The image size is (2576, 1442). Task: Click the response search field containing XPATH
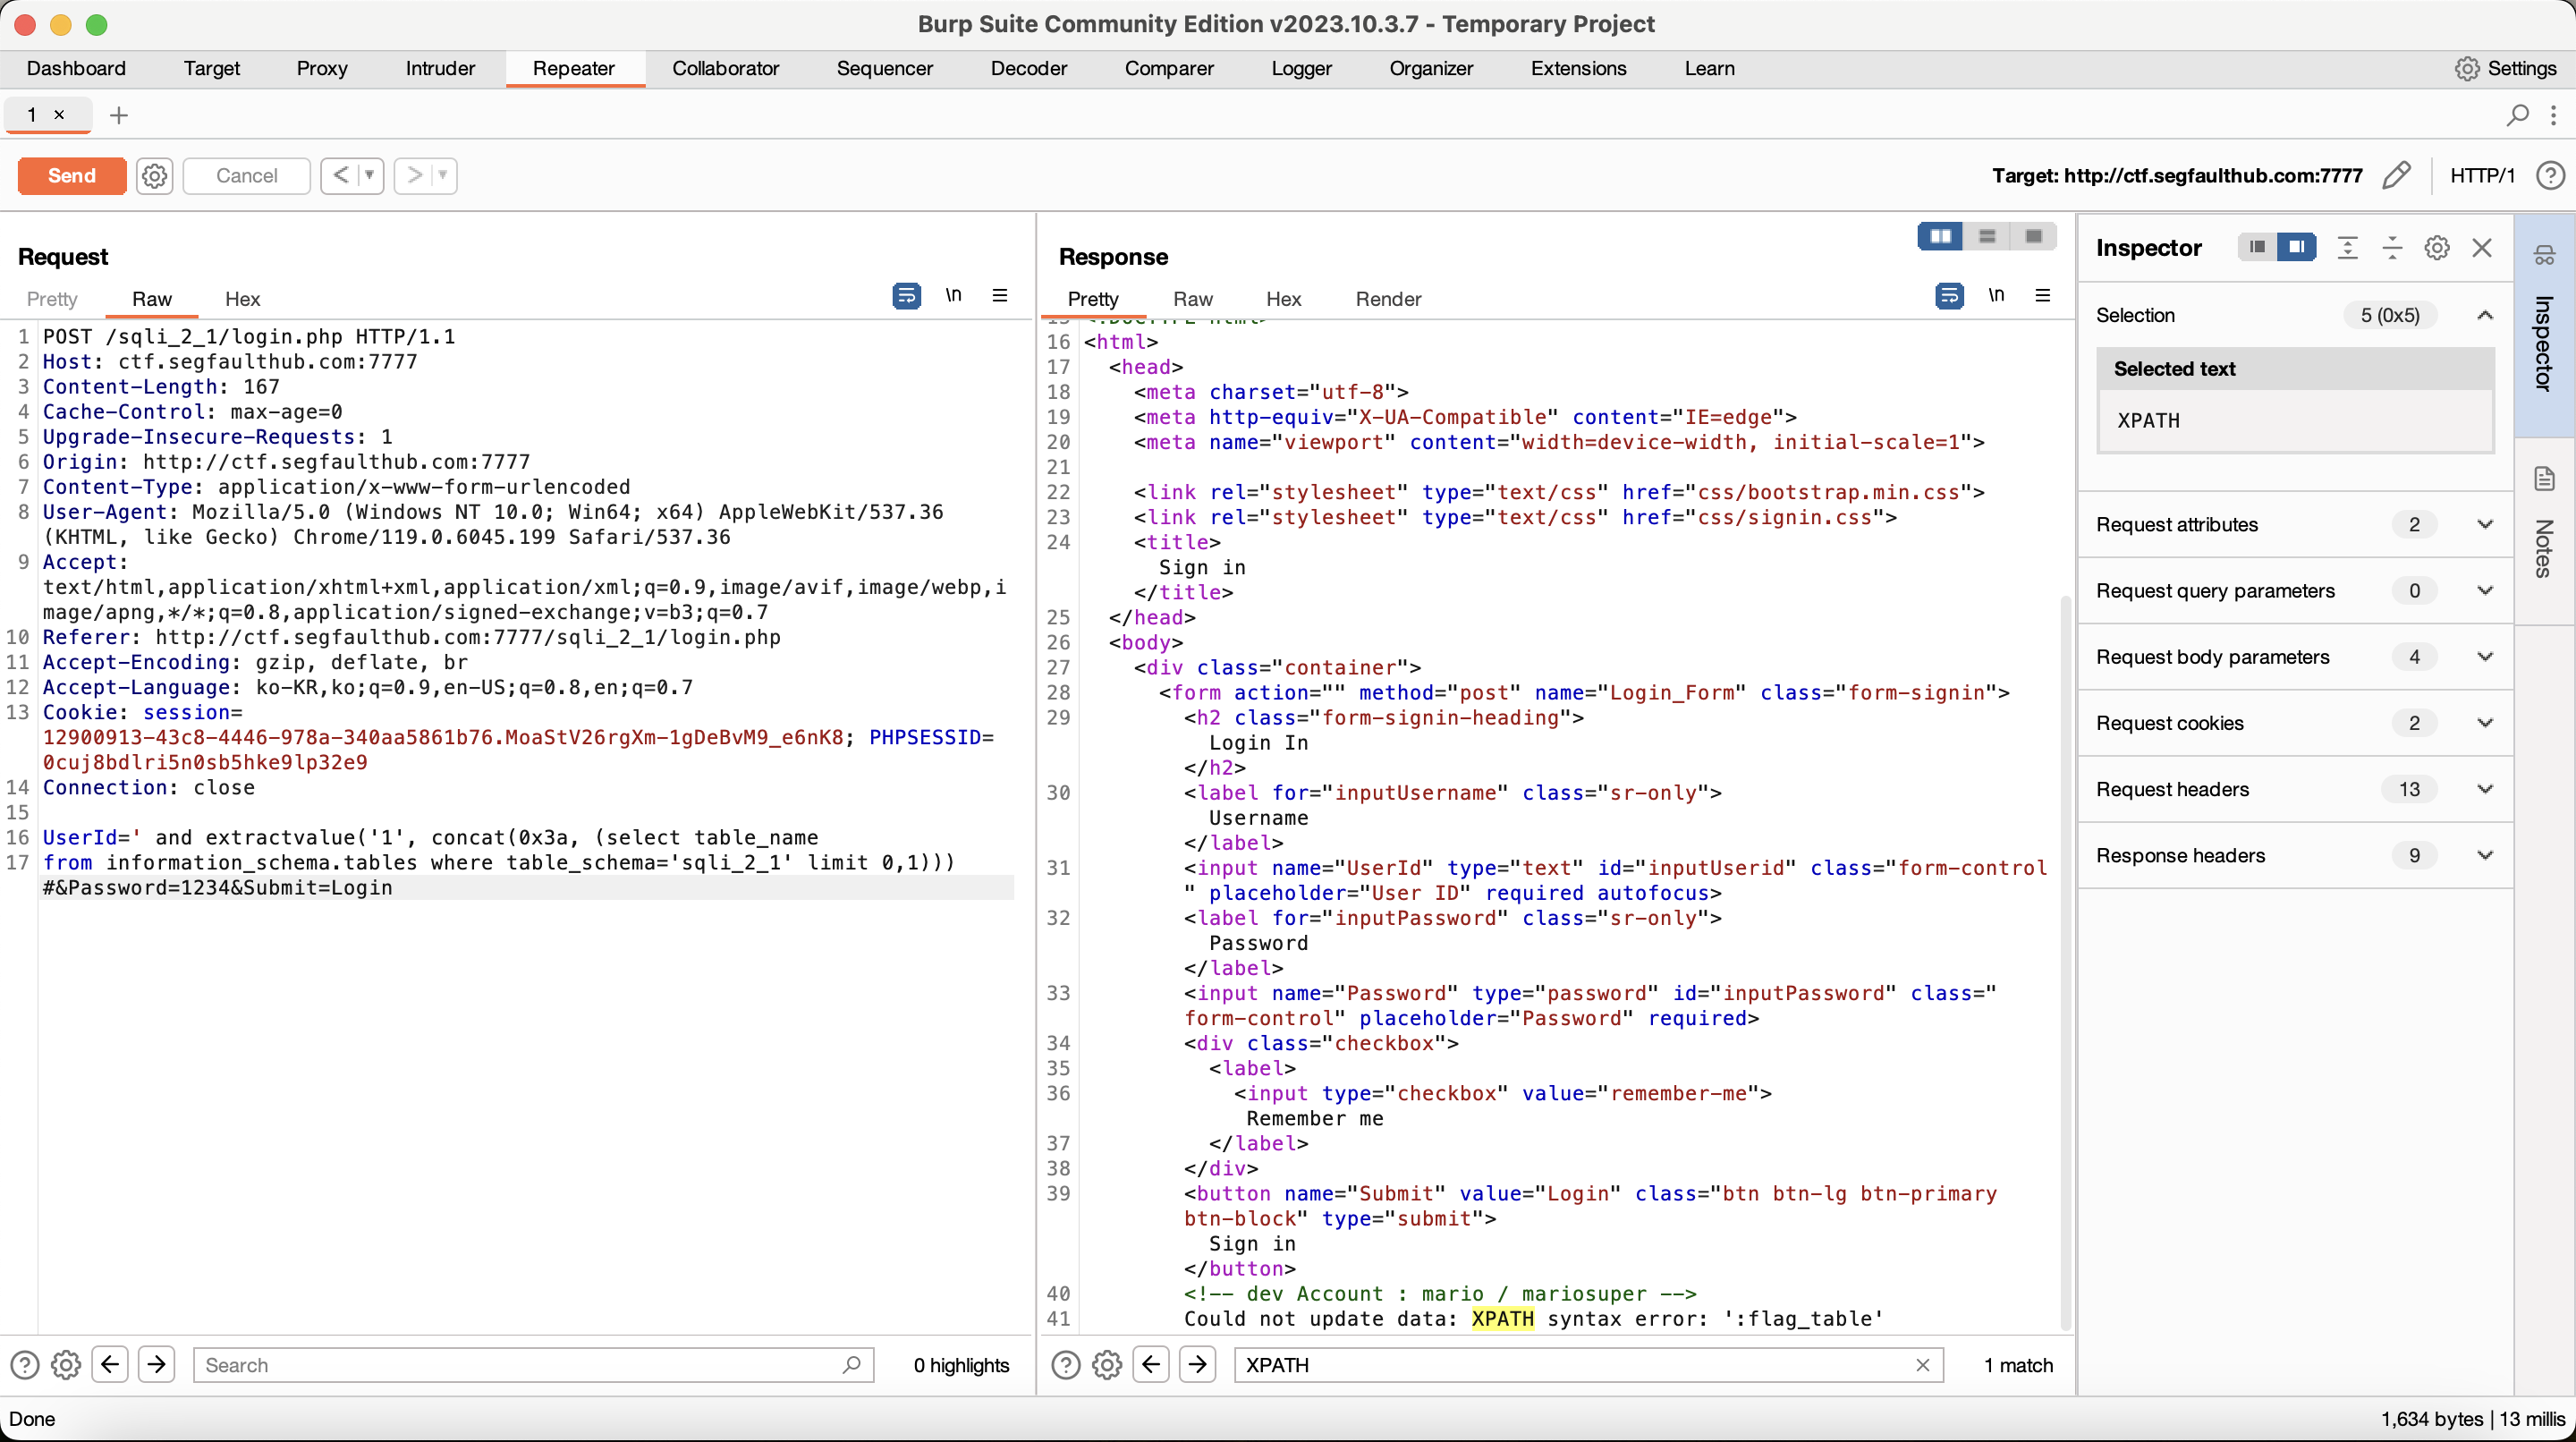(x=1588, y=1365)
